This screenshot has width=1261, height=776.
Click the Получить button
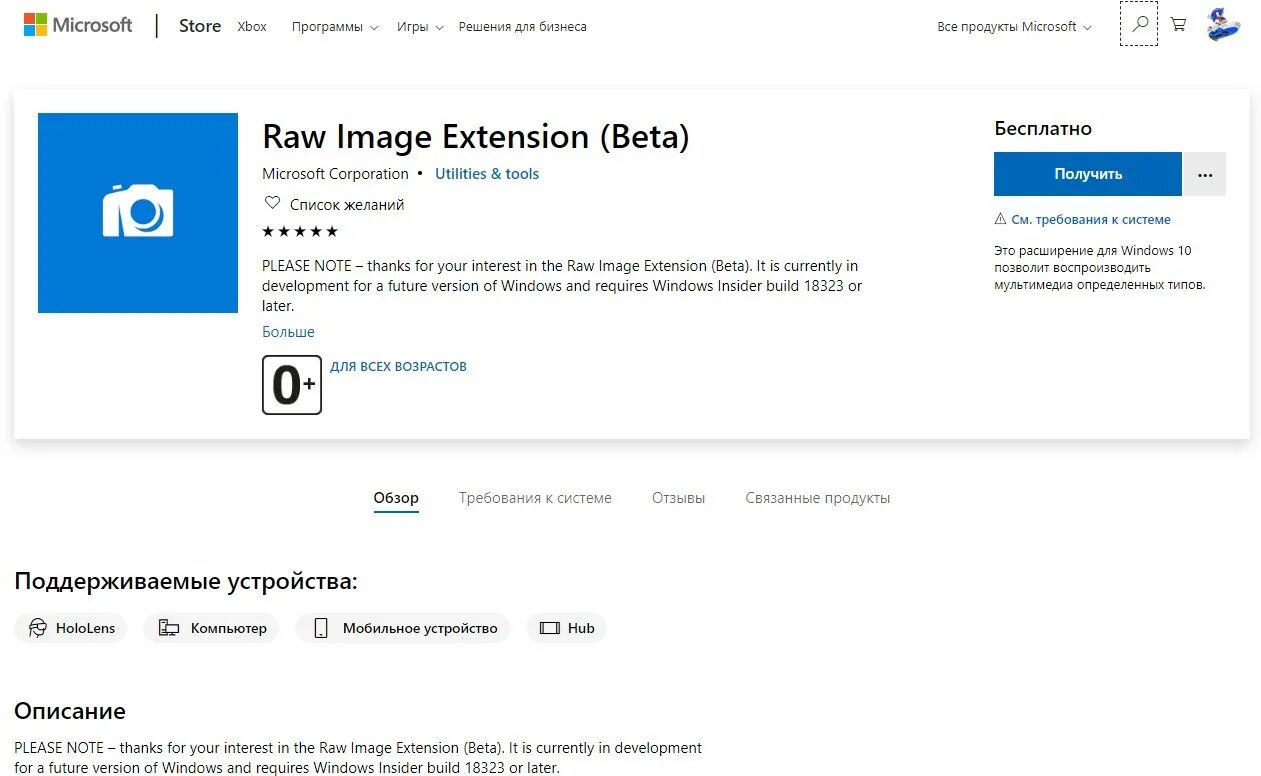pos(1088,174)
